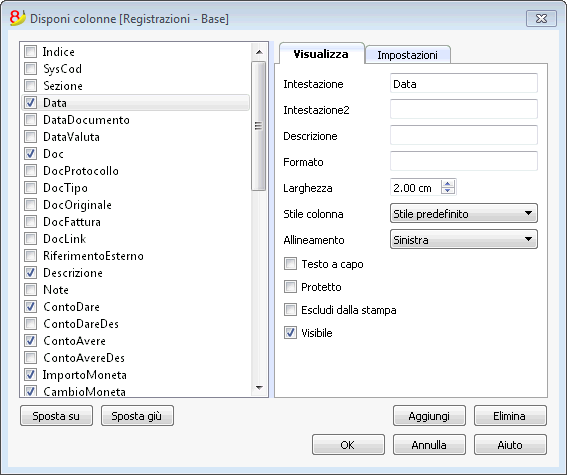
Task: Click the column list scrollbar thumb
Action: [x=258, y=126]
